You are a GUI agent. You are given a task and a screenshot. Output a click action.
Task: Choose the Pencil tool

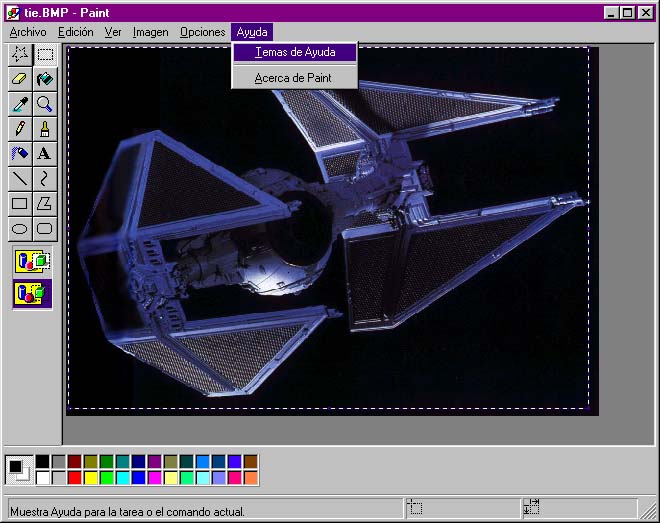coord(20,129)
